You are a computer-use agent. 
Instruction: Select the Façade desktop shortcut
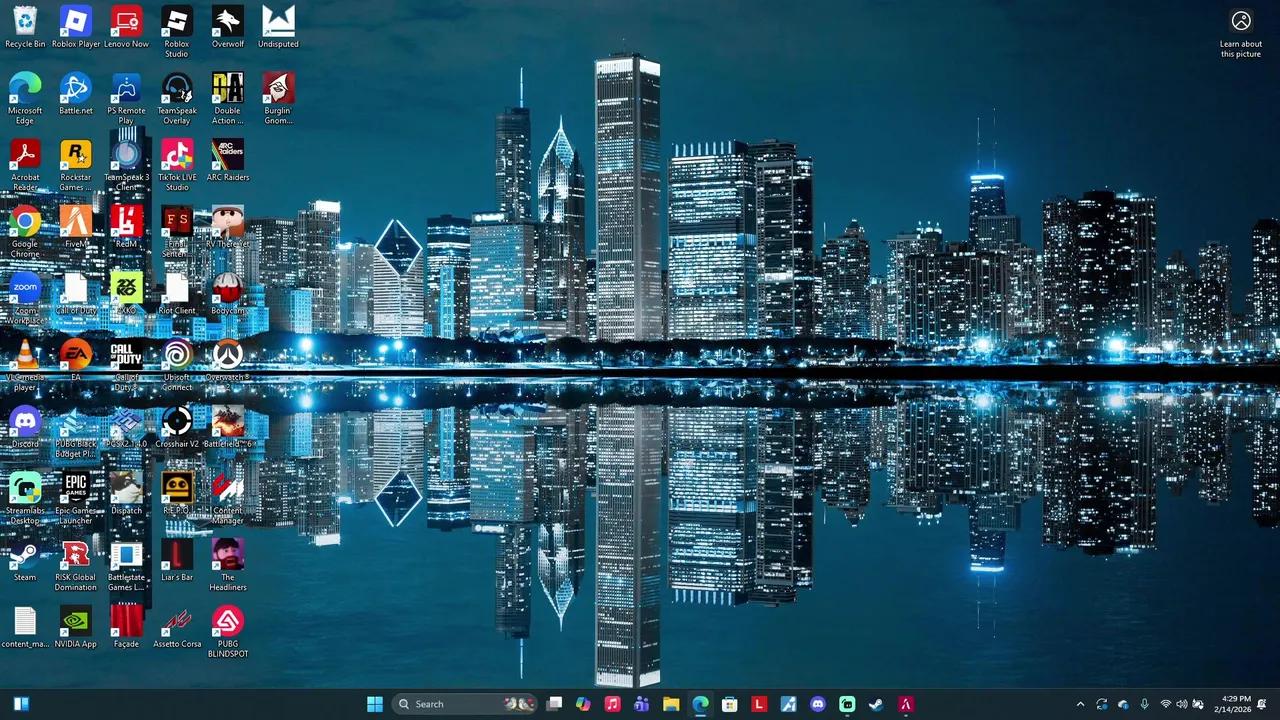(126, 628)
